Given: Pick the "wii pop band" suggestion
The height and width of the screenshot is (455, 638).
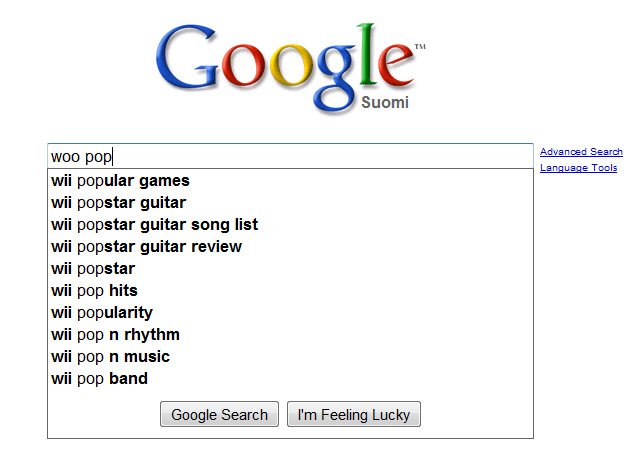Looking at the screenshot, I should 99,379.
